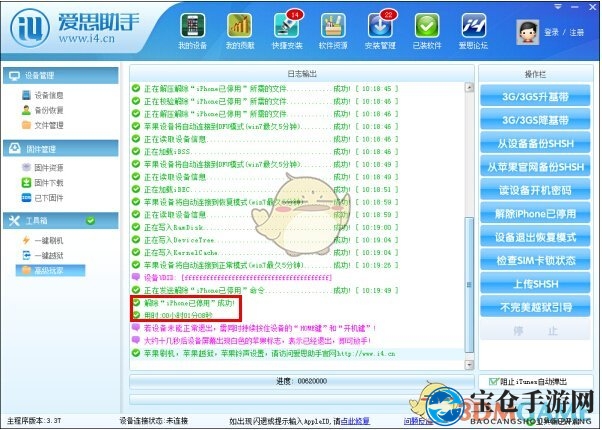The height and width of the screenshot is (430, 602).
Task: Click the www.i4.cn address text
Action: click(87, 39)
